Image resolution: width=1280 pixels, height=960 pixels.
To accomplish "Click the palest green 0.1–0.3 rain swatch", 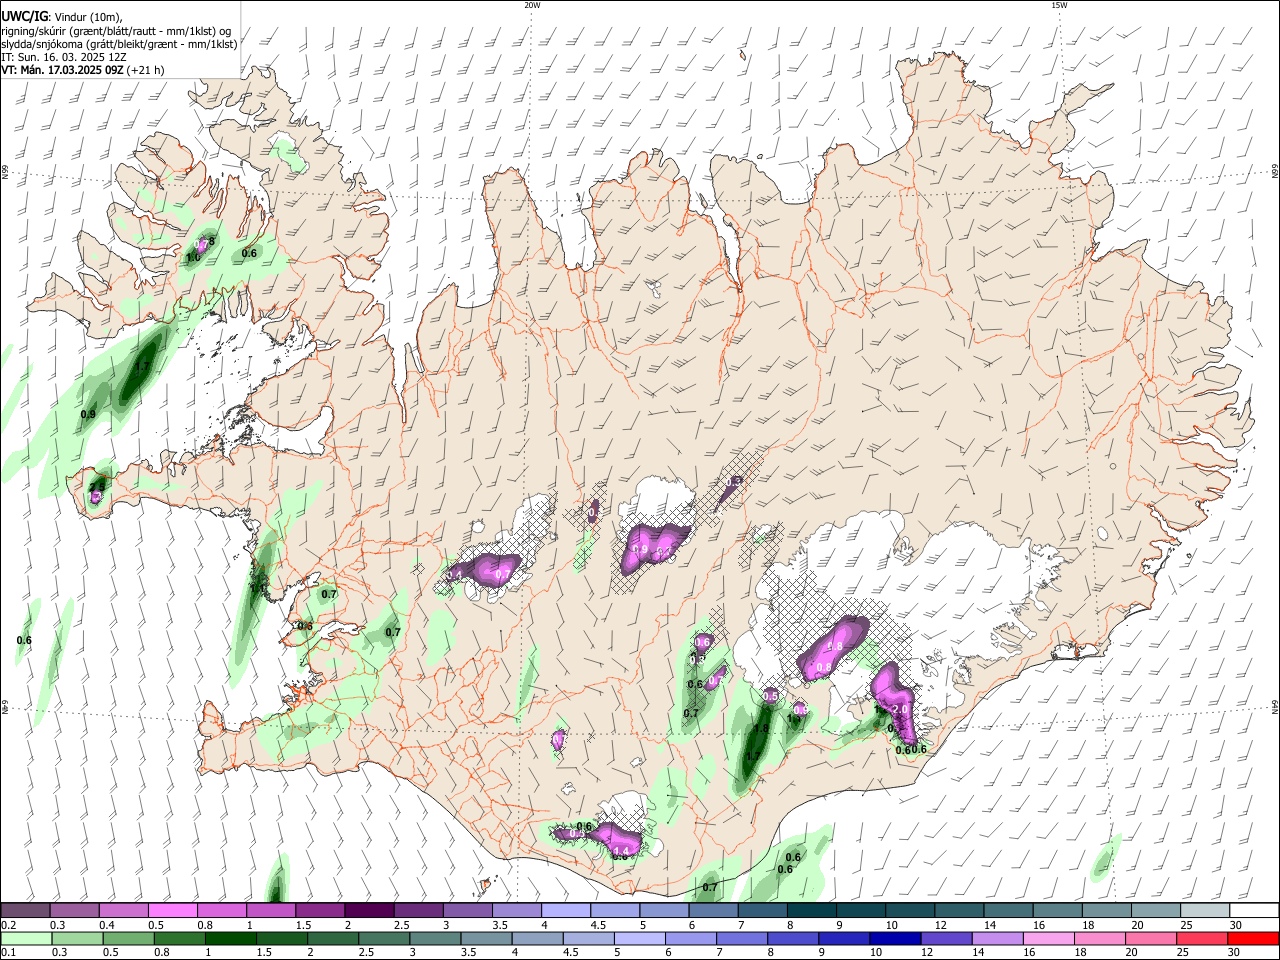I will 26,939.
